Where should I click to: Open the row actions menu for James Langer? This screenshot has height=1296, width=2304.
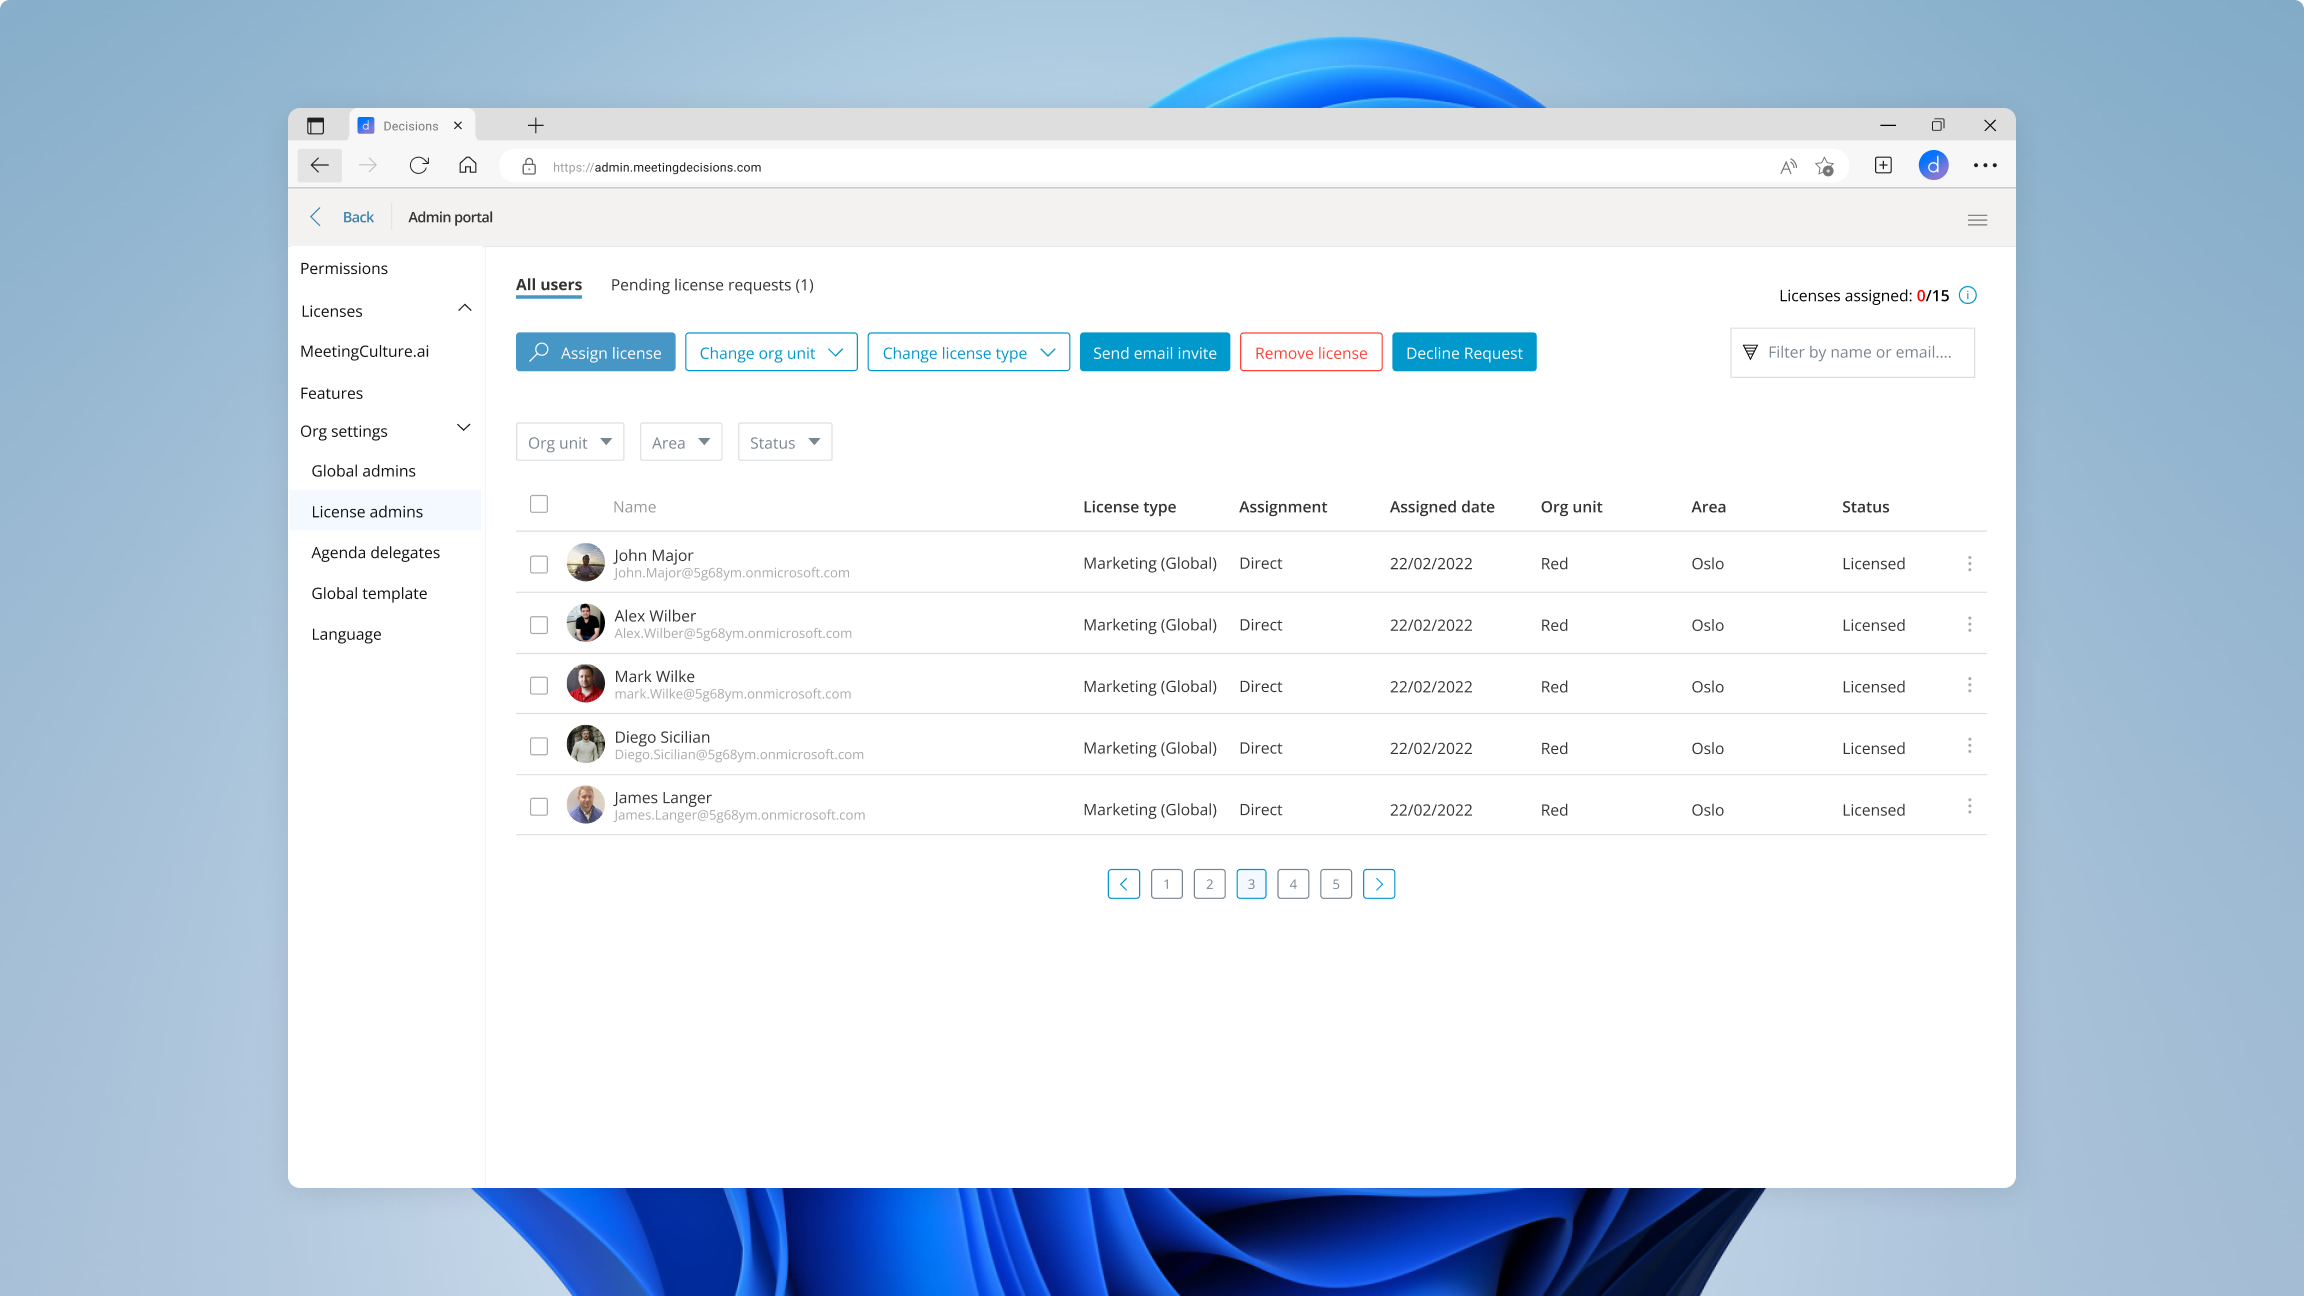tap(1970, 806)
